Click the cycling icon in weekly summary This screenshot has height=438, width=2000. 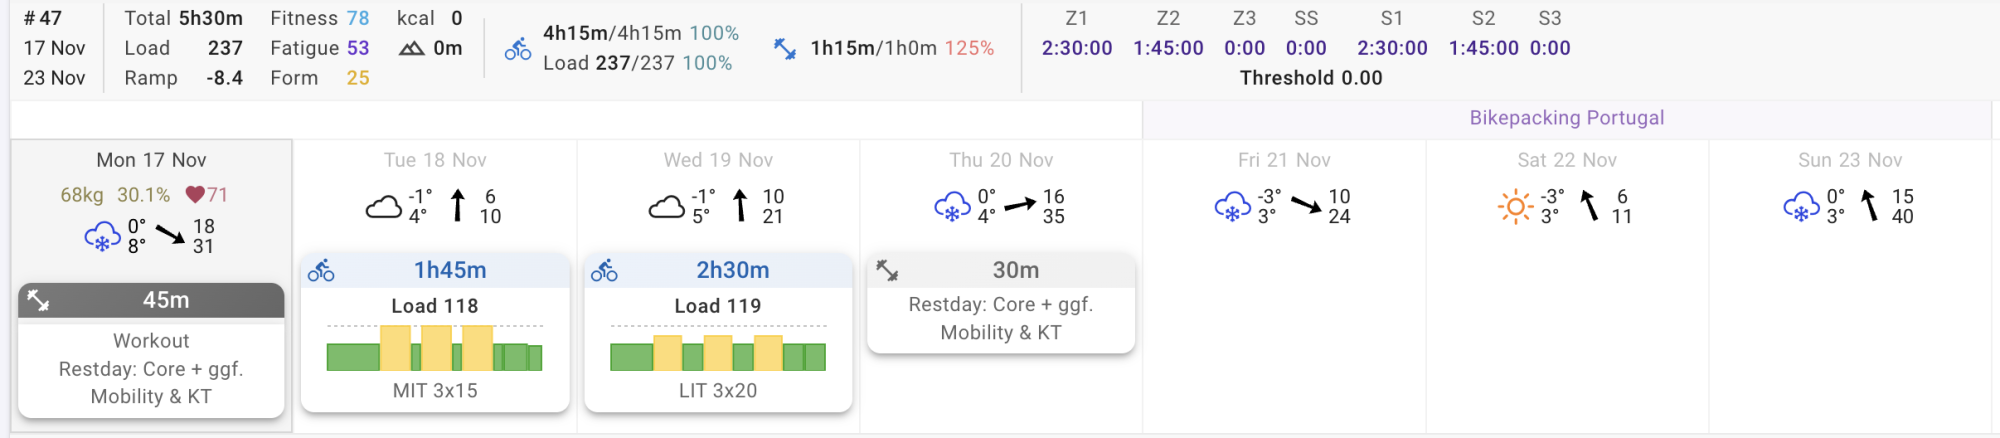pos(518,48)
